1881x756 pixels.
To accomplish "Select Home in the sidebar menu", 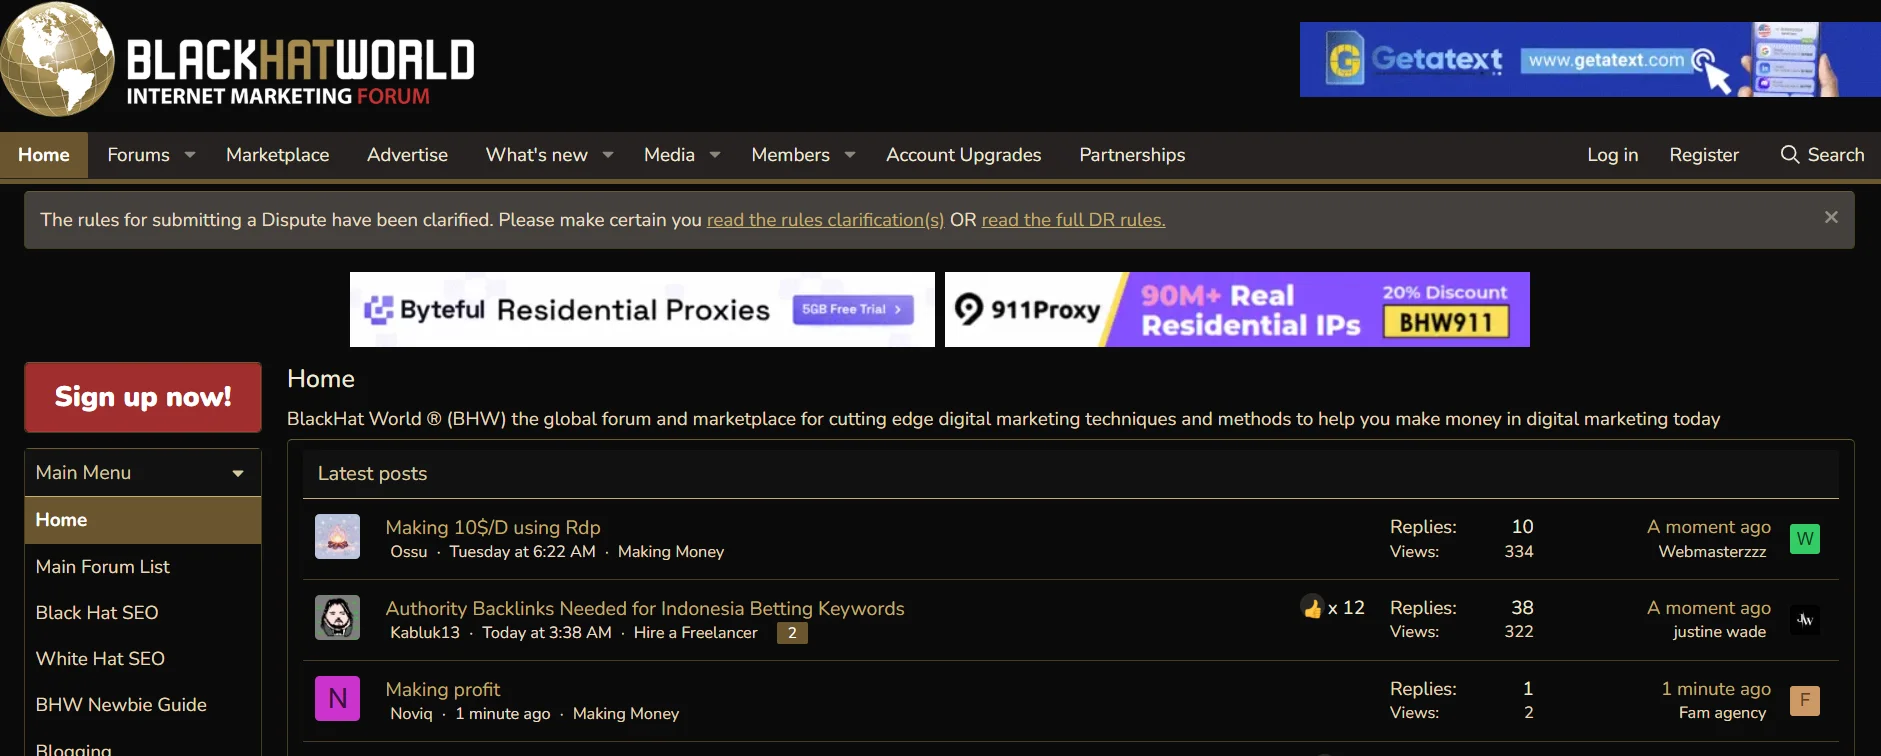I will pyautogui.click(x=143, y=520).
